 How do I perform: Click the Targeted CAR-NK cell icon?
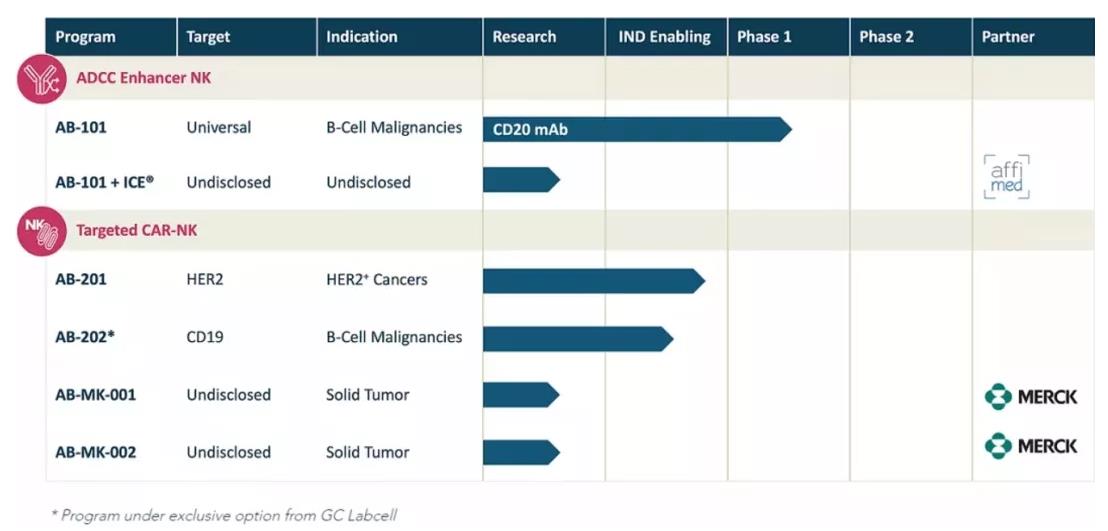[x=42, y=230]
